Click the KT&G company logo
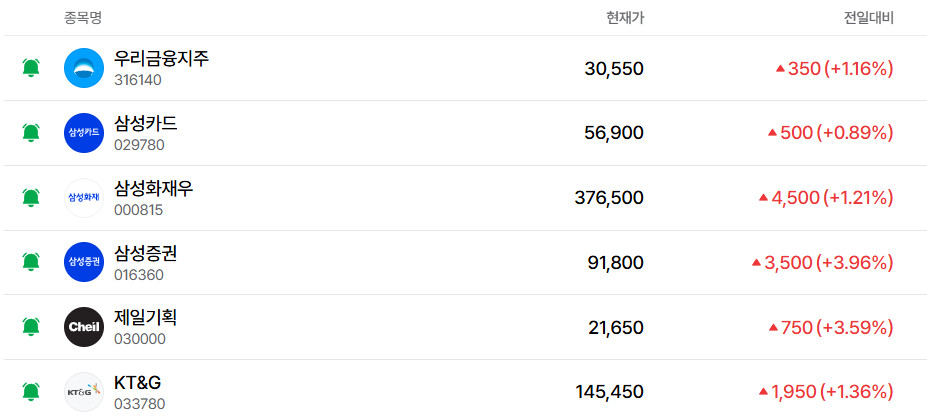The image size is (927, 416). pyautogui.click(x=84, y=391)
